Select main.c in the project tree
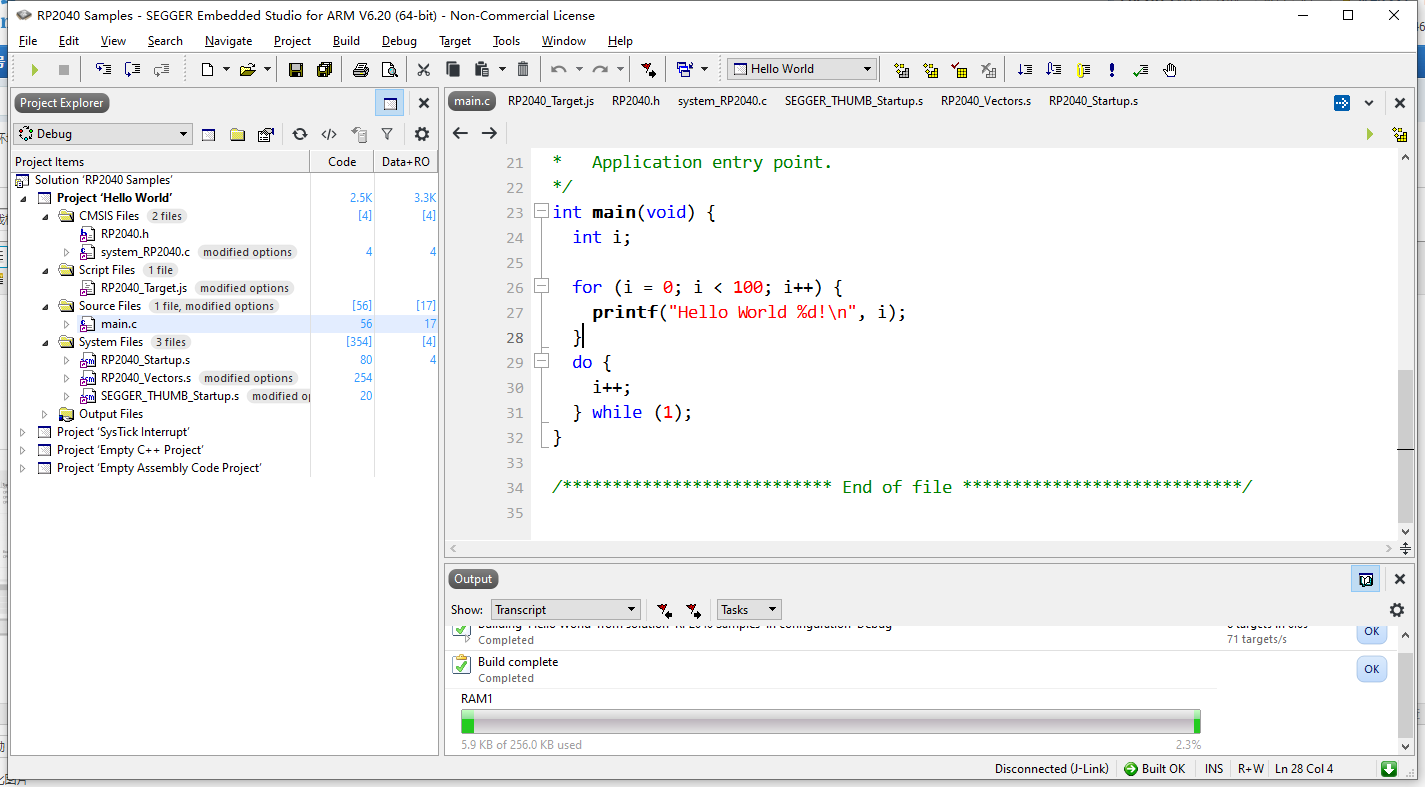The width and height of the screenshot is (1425, 787). pyautogui.click(x=119, y=324)
